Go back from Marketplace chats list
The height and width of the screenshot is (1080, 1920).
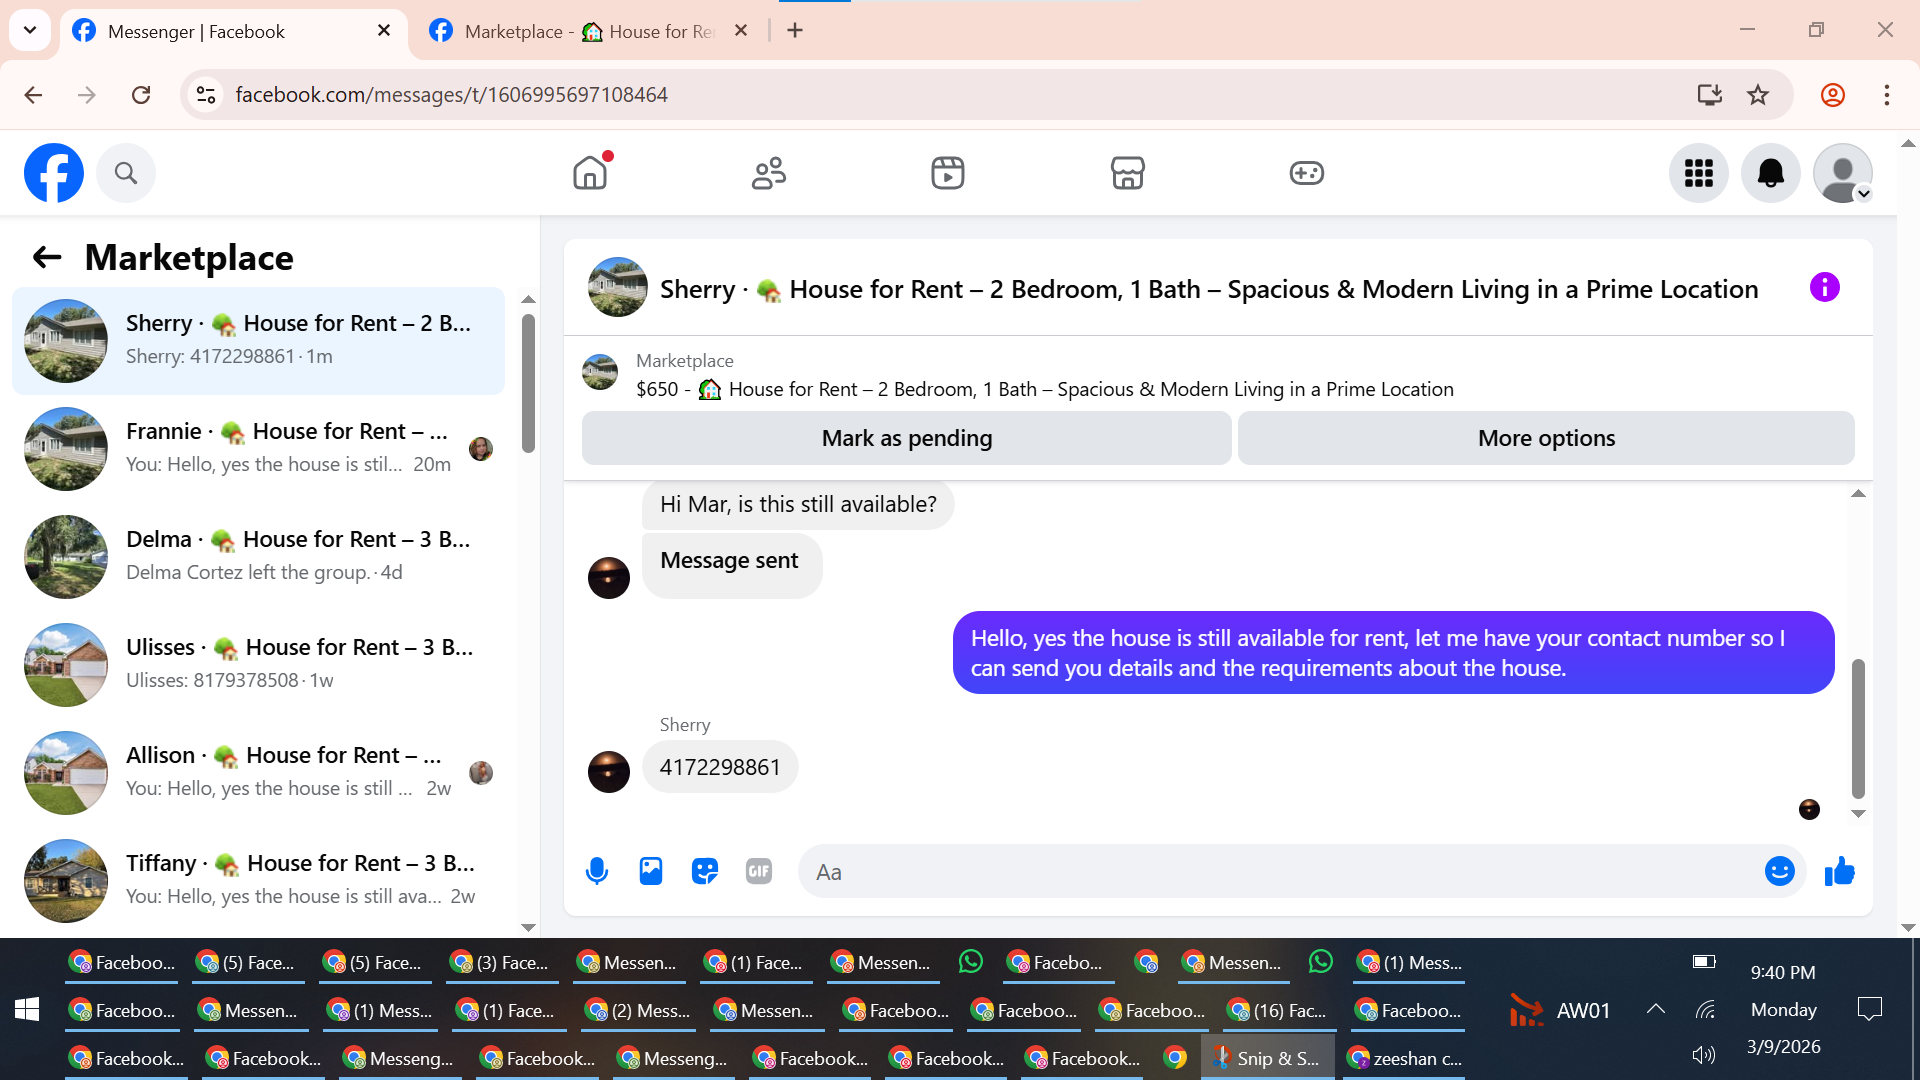click(x=47, y=258)
